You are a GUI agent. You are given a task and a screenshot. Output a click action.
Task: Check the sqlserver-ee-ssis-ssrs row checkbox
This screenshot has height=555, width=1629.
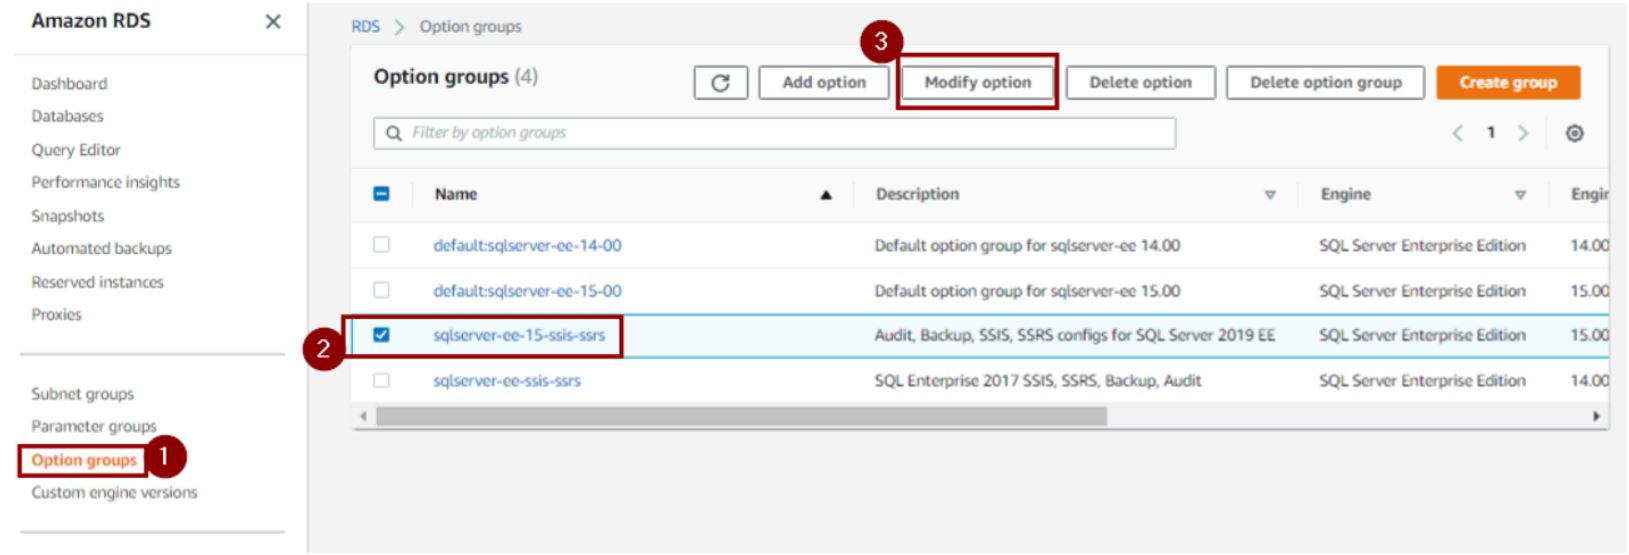coord(381,380)
